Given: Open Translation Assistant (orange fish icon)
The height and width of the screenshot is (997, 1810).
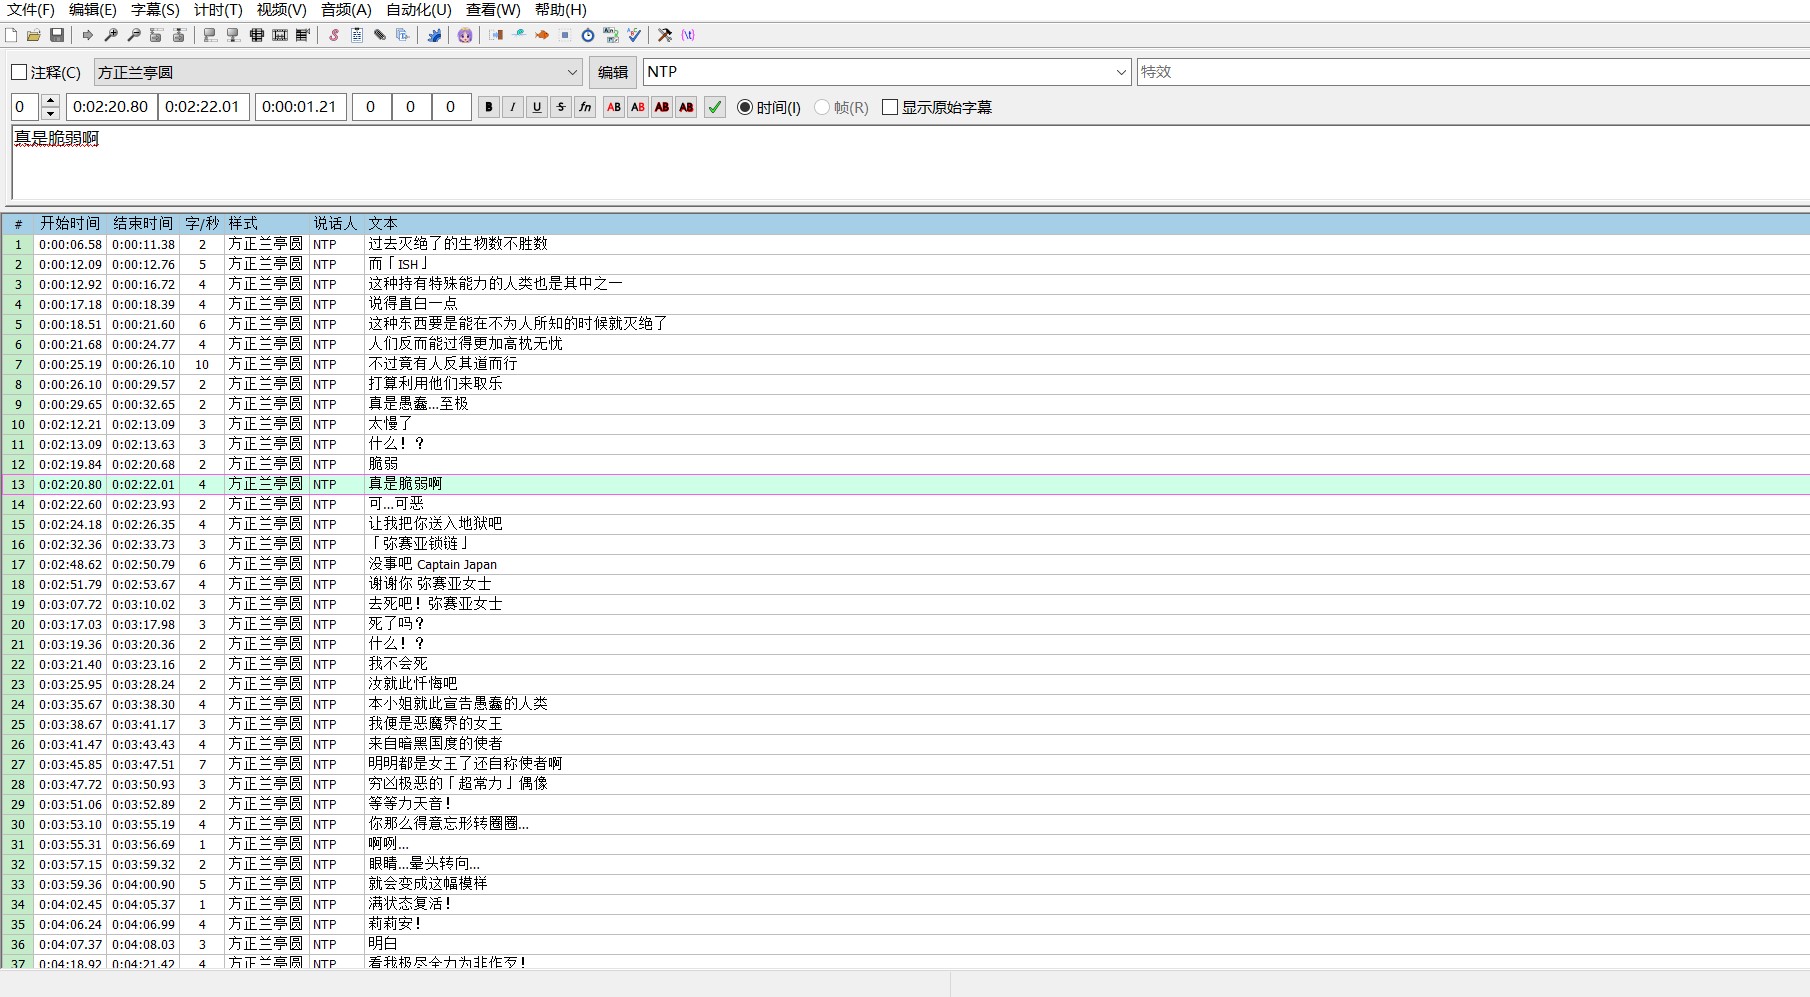Looking at the screenshot, I should tap(542, 35).
